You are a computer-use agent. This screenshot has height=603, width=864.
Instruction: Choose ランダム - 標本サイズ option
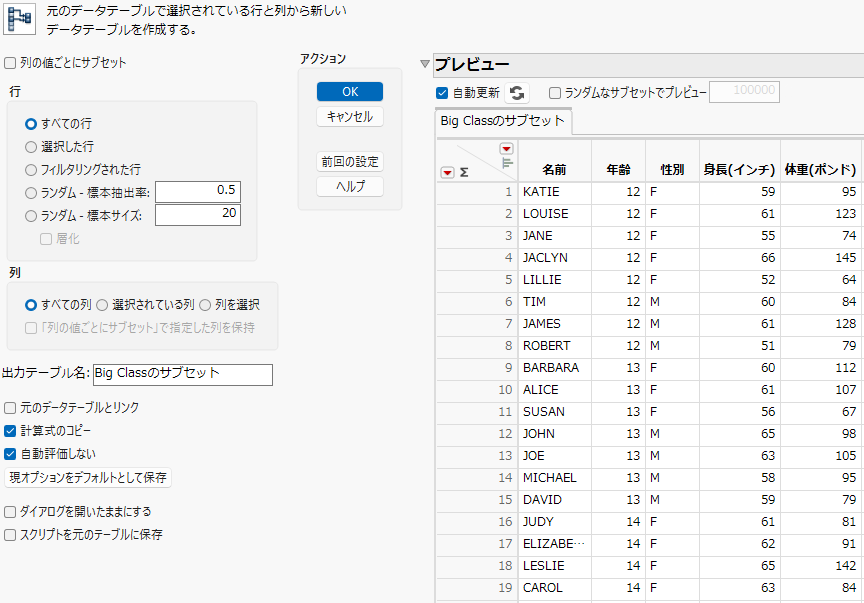coord(31,217)
